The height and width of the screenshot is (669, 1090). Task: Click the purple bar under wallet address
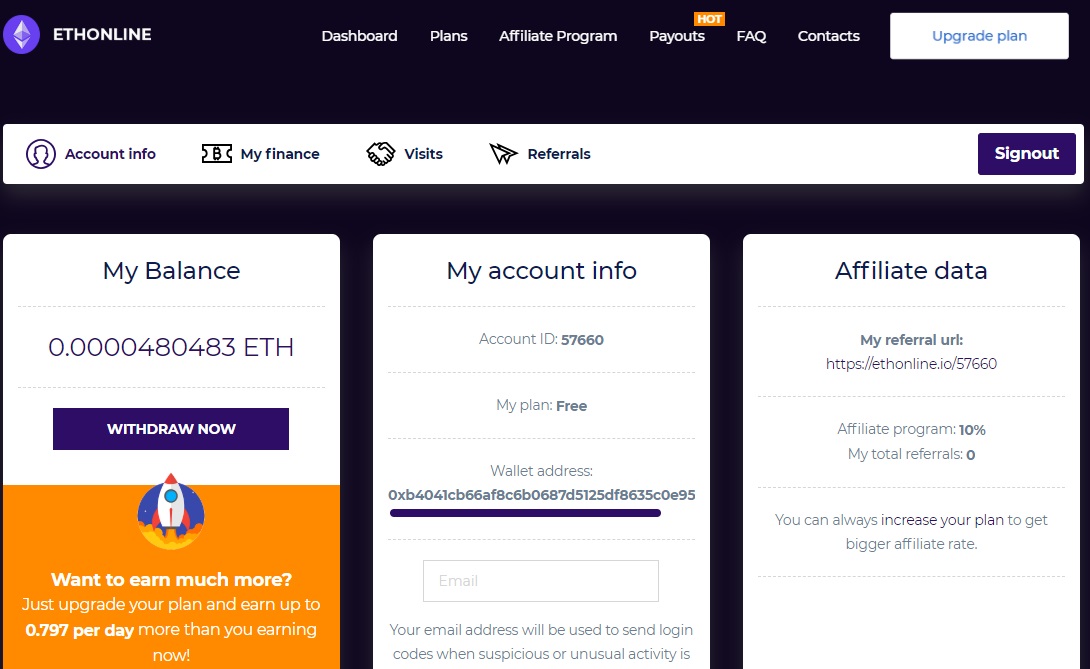pos(525,513)
